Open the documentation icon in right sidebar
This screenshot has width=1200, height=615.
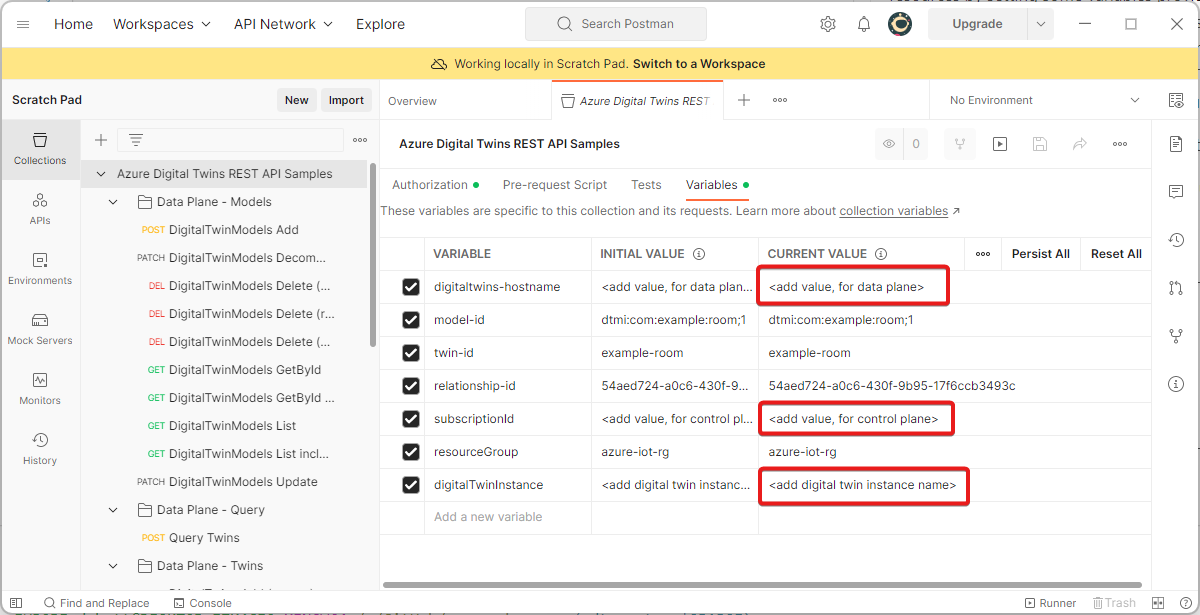(x=1176, y=144)
